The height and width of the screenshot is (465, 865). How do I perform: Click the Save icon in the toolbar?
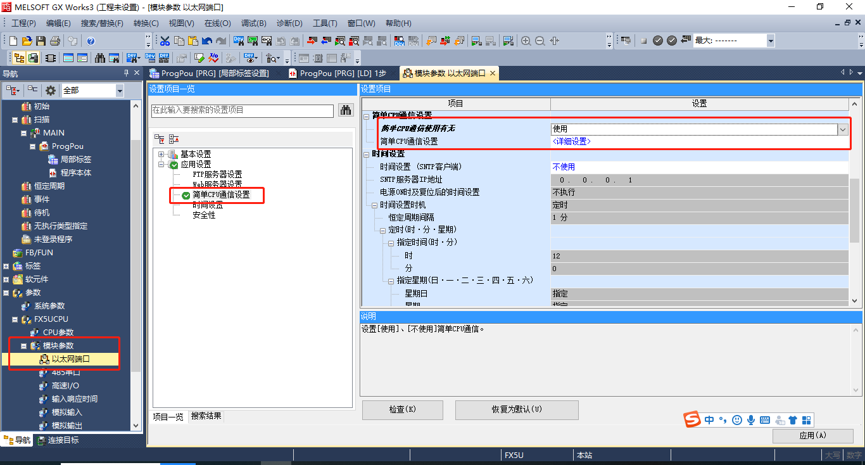(x=41, y=41)
